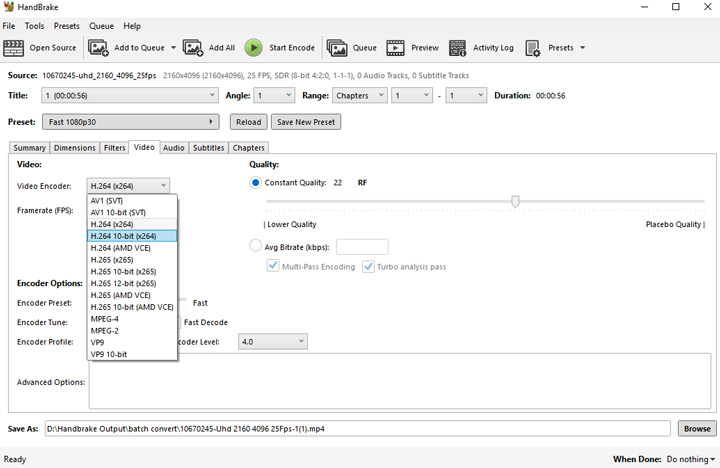
Task: Select the Avg Bitrate radio button
Action: click(256, 246)
